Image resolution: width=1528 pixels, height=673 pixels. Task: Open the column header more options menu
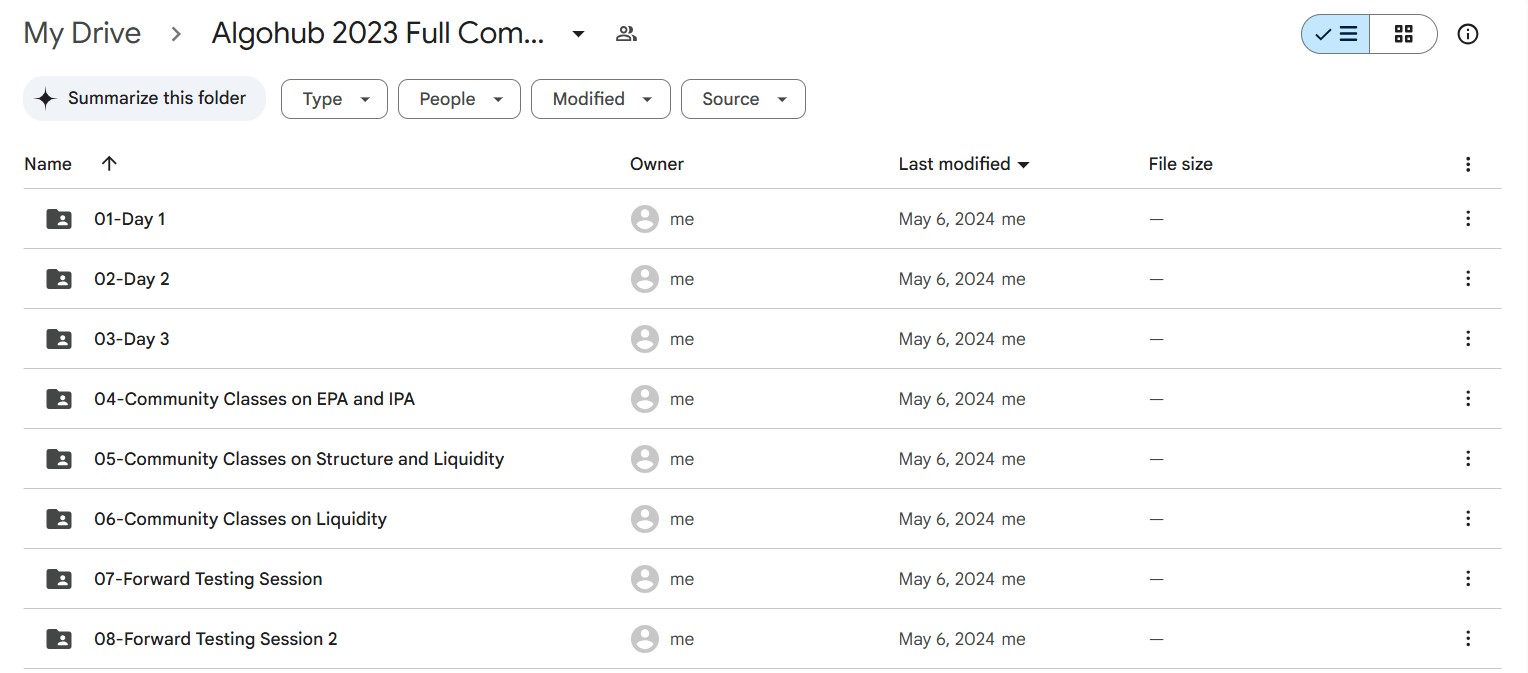pyautogui.click(x=1468, y=164)
